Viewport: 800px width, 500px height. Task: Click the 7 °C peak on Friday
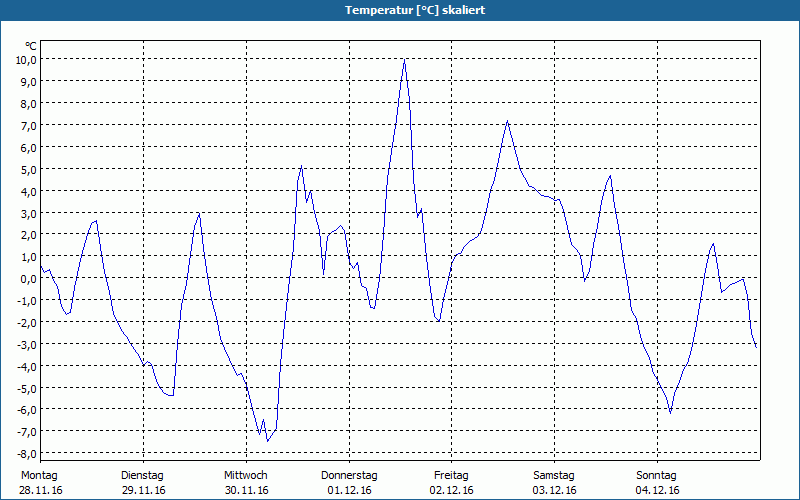point(507,121)
